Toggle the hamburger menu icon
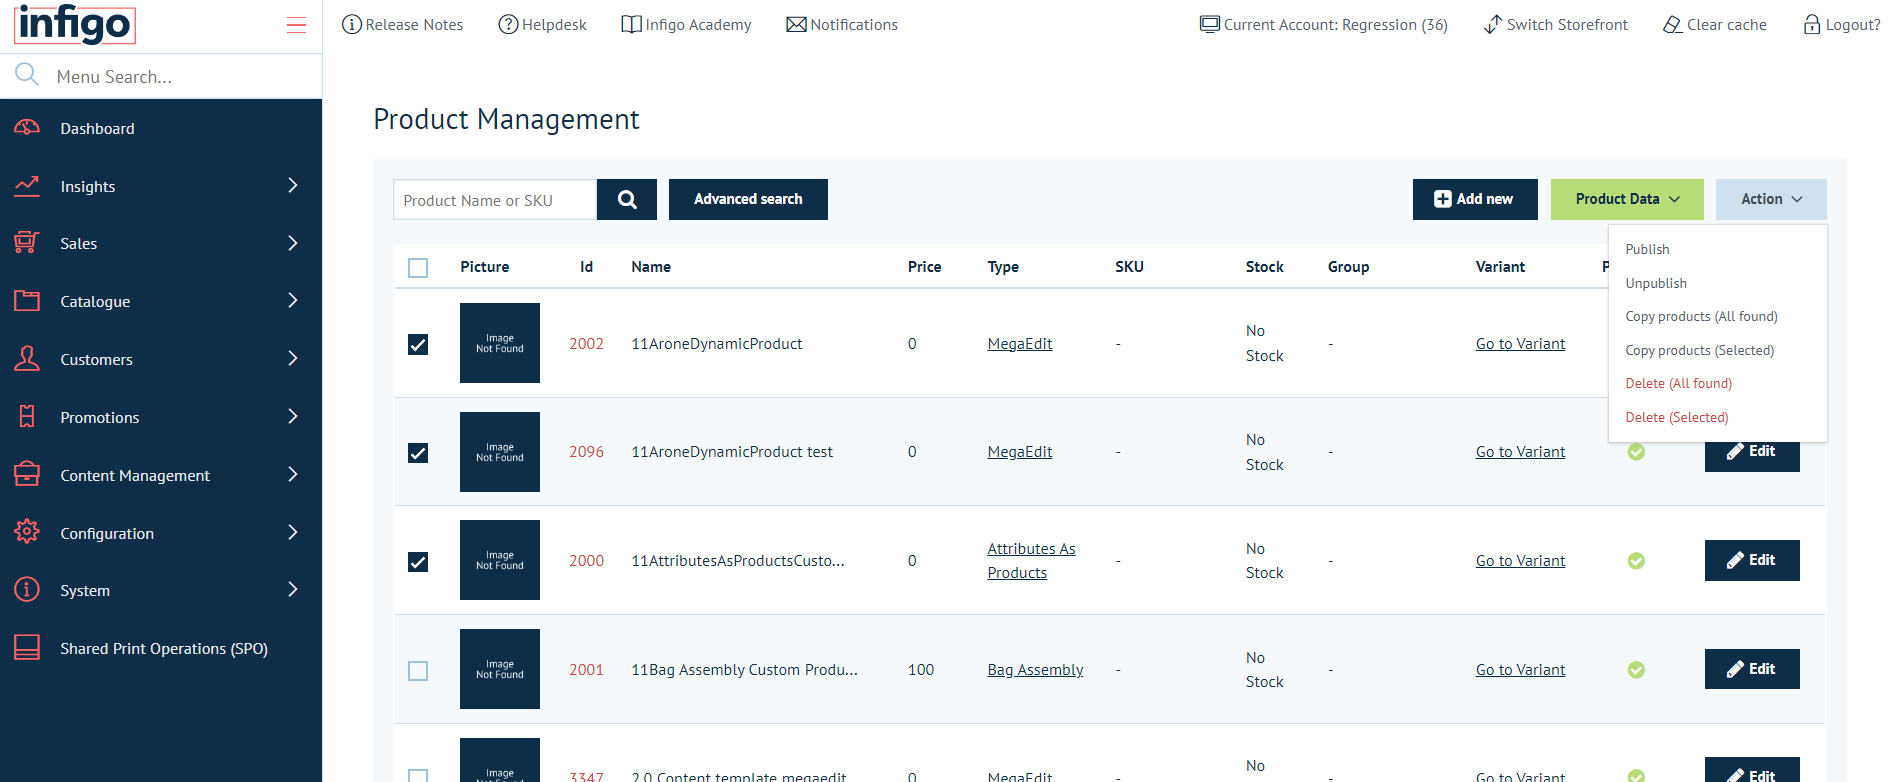Screen dimensions: 1892x782 tap(296, 26)
